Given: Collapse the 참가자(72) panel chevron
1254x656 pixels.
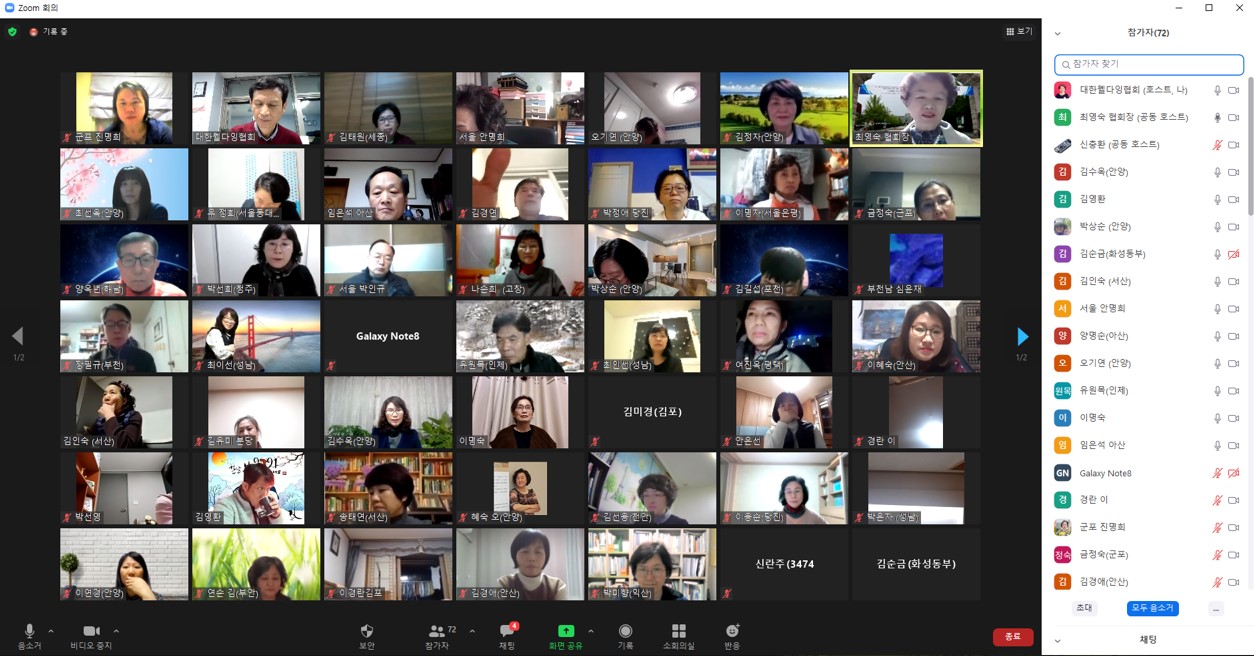Looking at the screenshot, I should click(x=1057, y=33).
